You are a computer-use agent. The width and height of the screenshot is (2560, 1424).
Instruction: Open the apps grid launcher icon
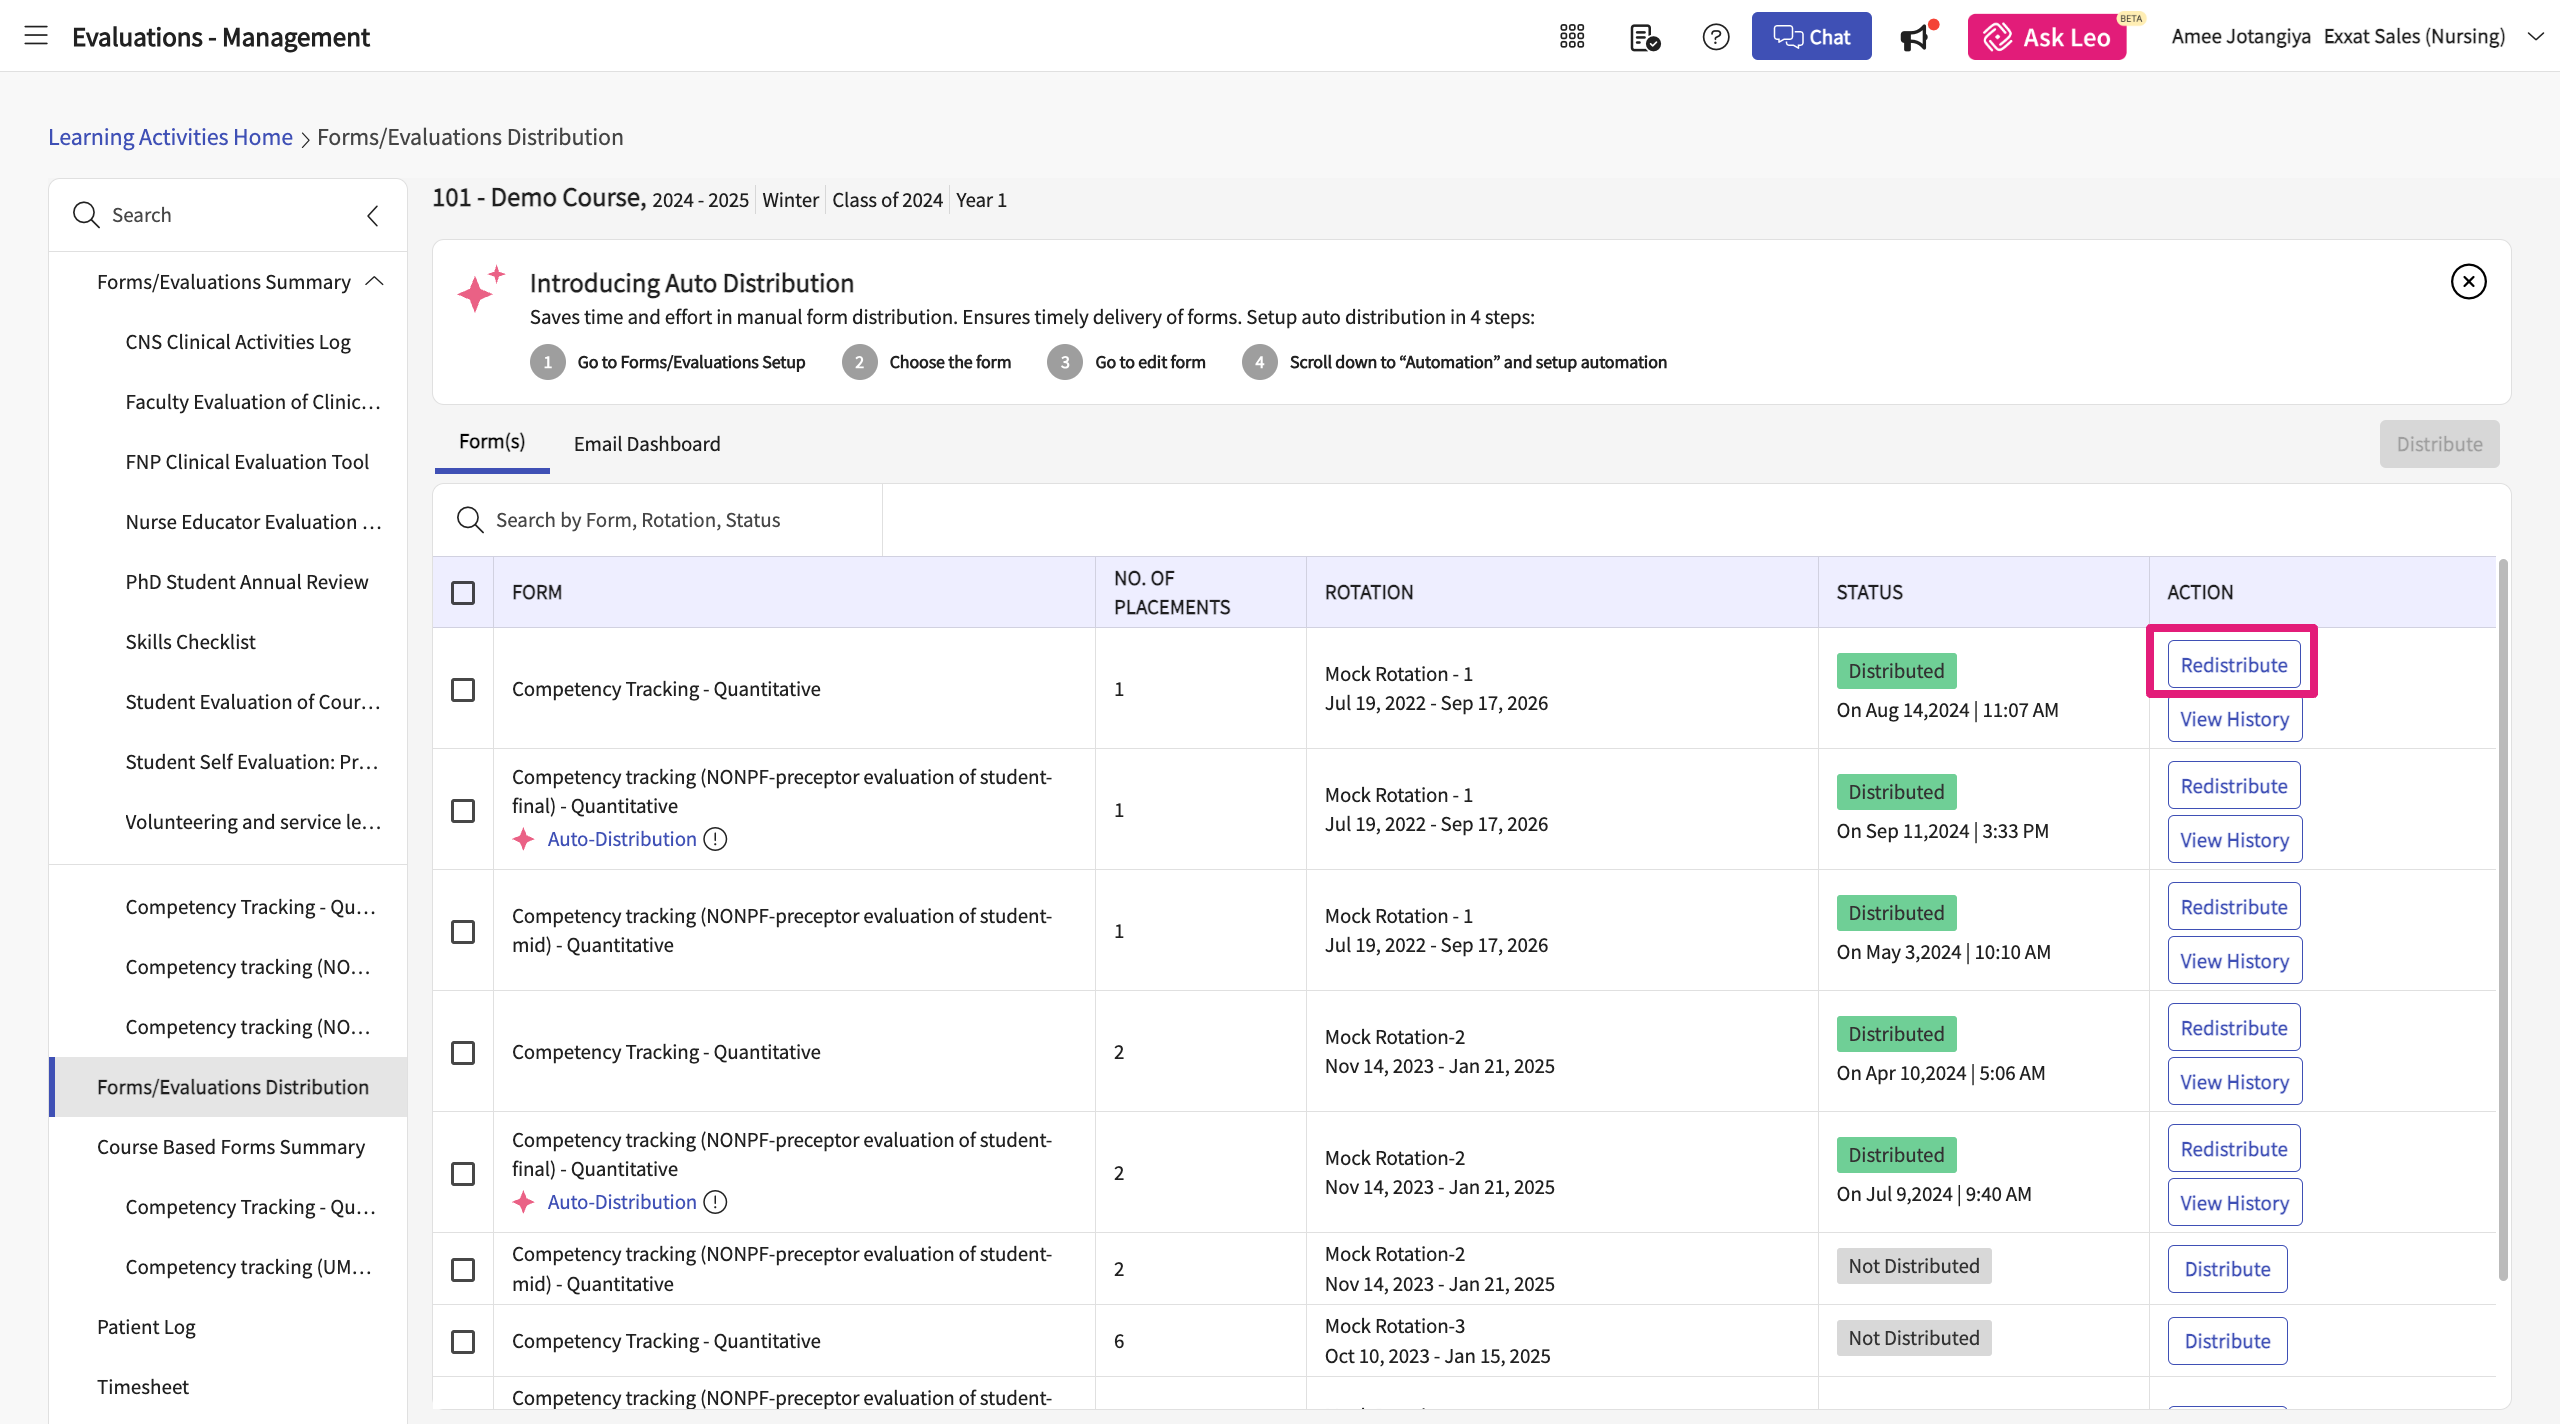click(x=1572, y=37)
